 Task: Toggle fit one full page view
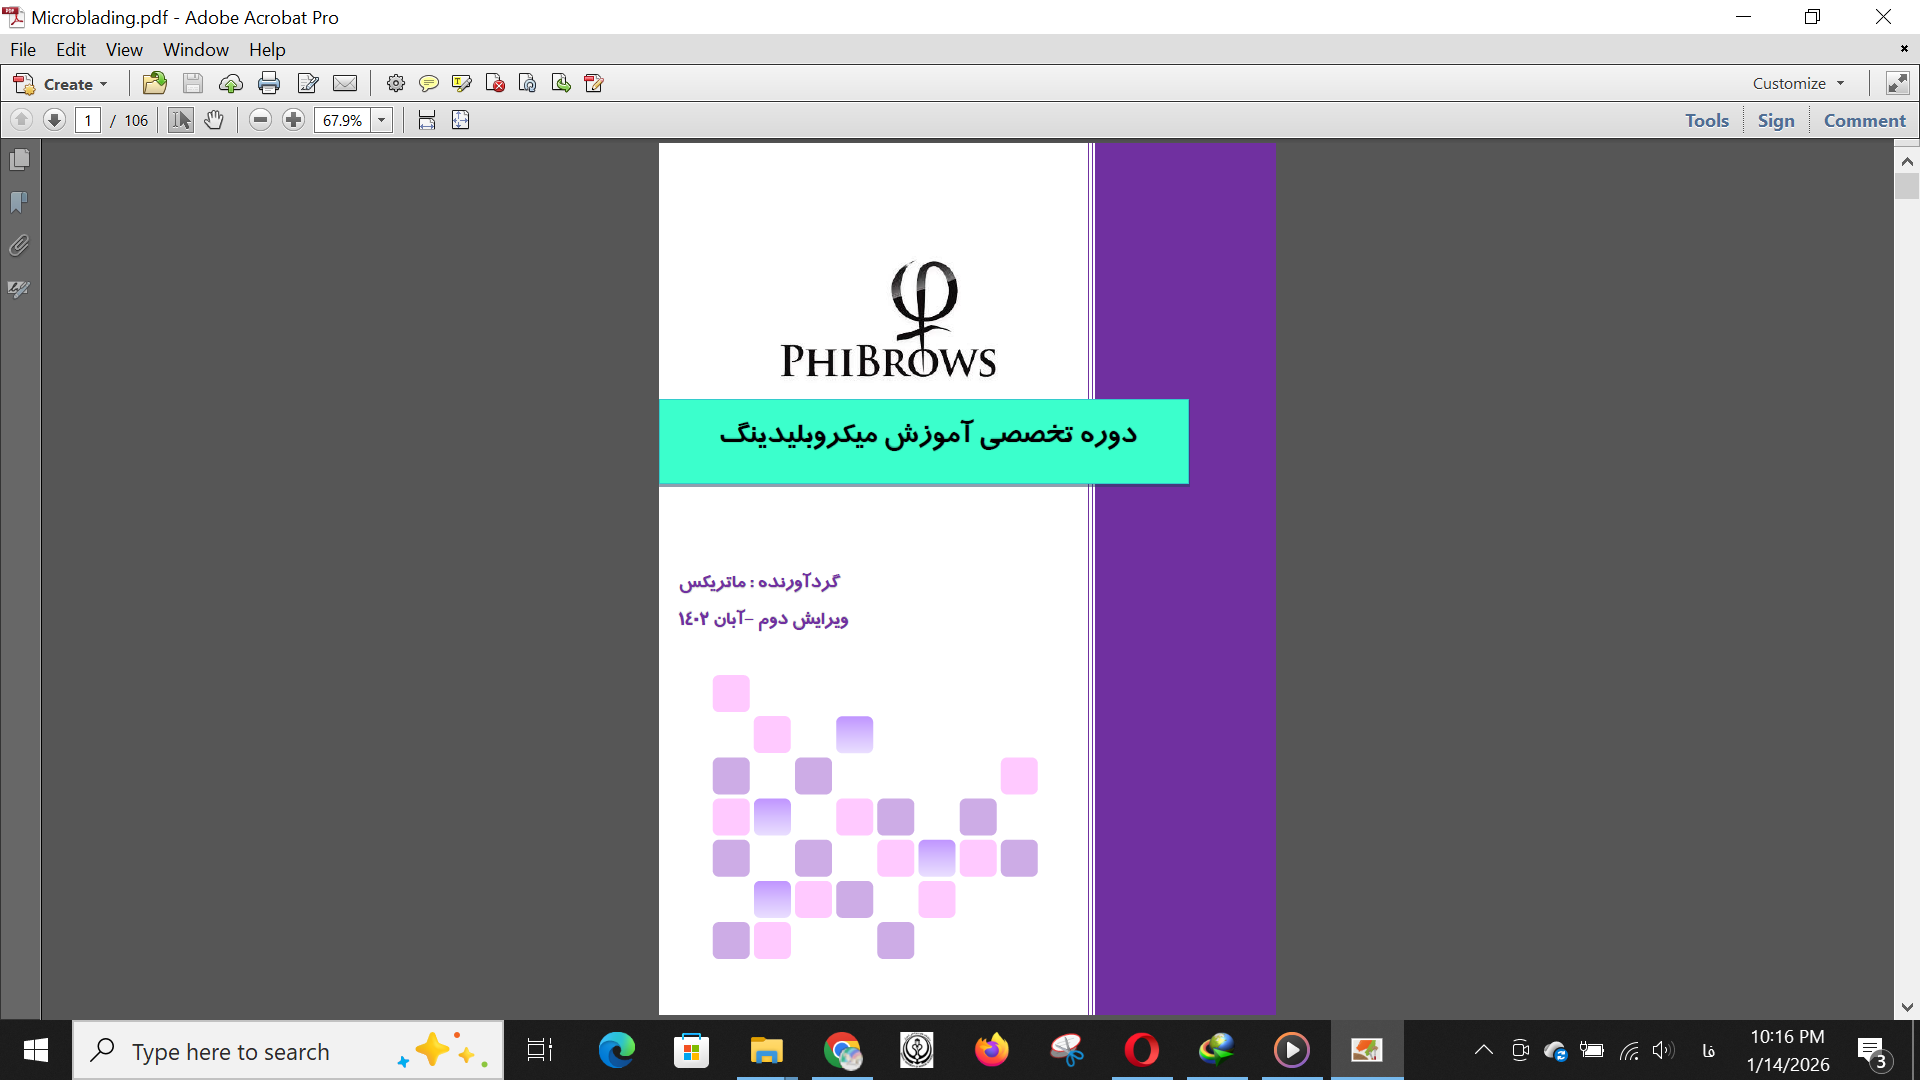click(x=461, y=120)
